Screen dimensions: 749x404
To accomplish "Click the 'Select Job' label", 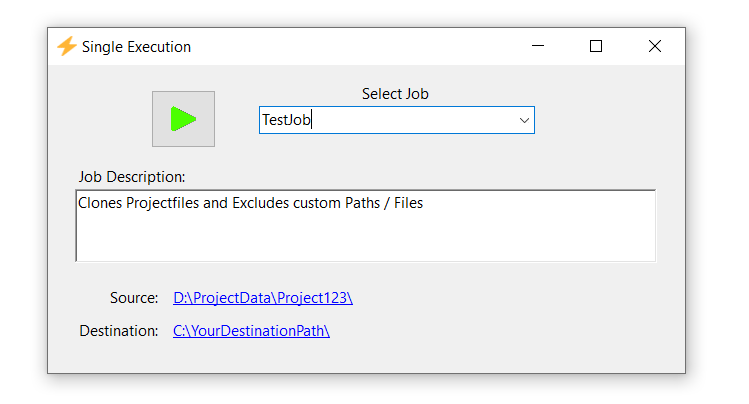I will point(395,94).
